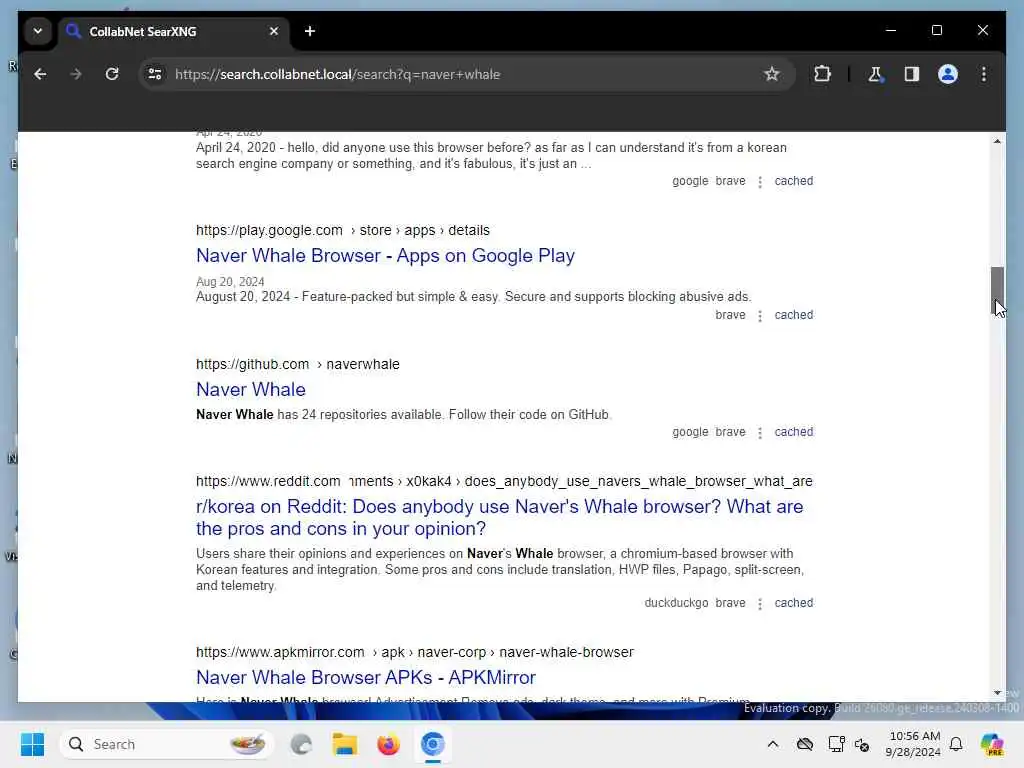
Task: Open Chrome Labs flask icon
Action: point(875,74)
